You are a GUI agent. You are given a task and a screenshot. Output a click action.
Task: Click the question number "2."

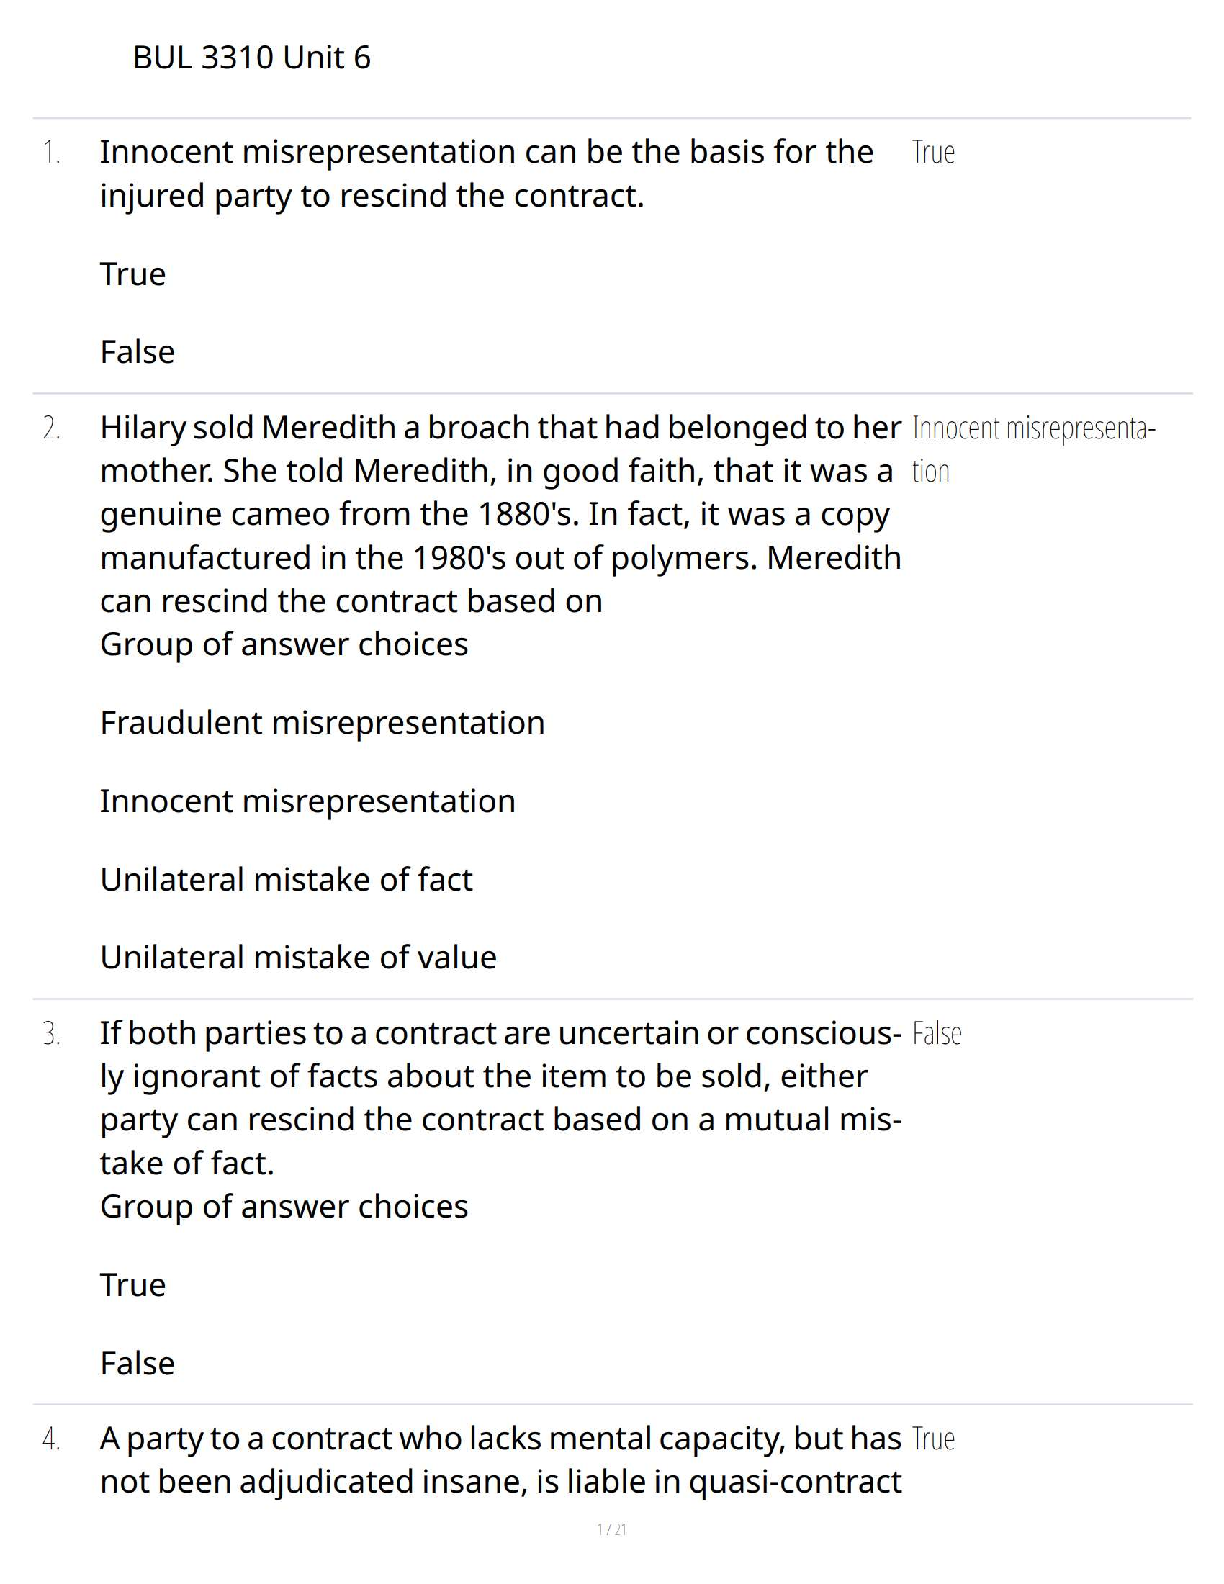(x=51, y=428)
